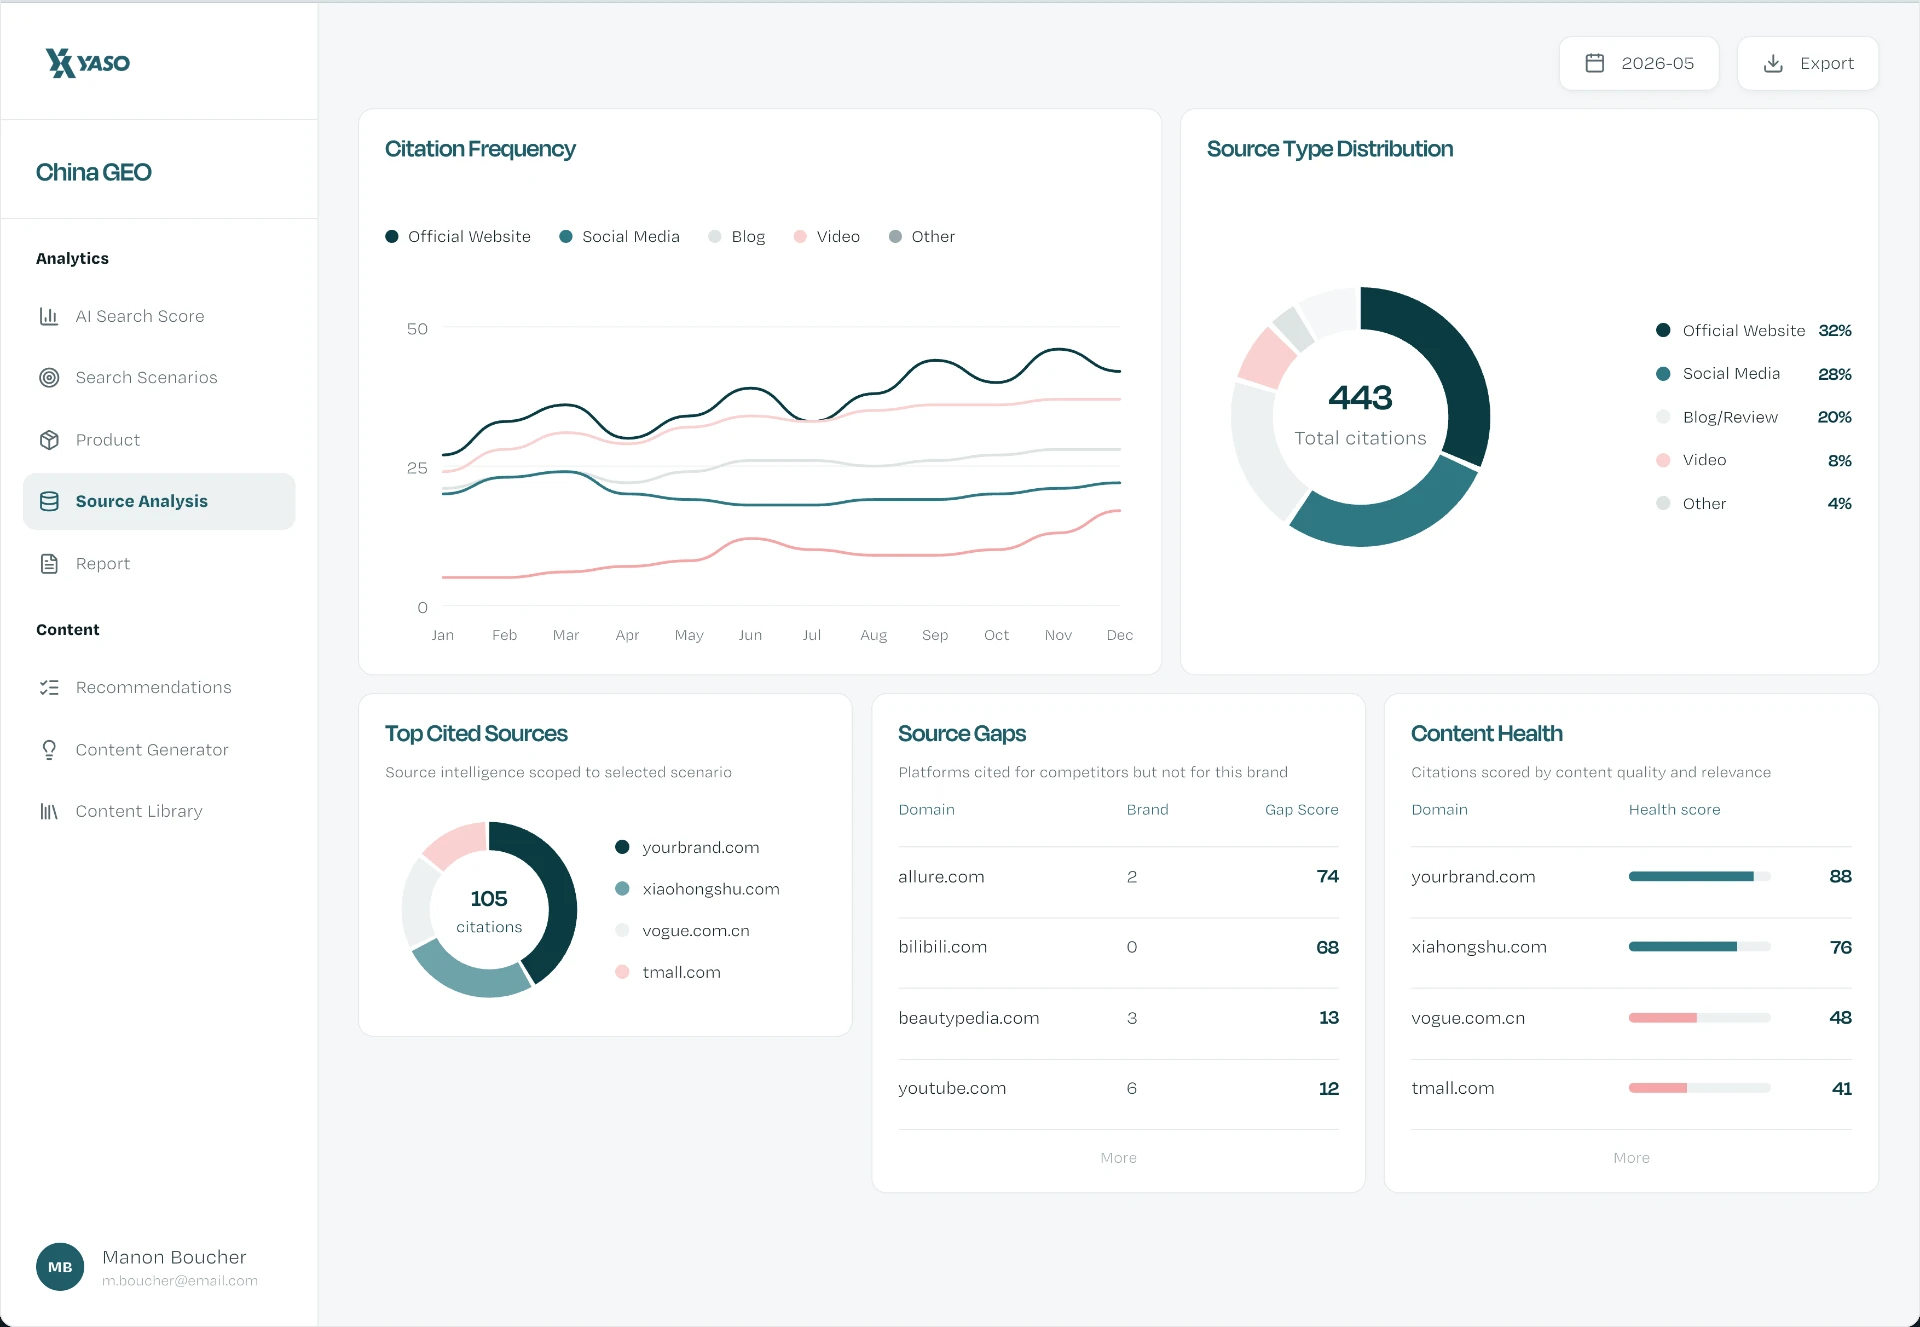Click bilibili.com in Source Gaps table

[942, 948]
